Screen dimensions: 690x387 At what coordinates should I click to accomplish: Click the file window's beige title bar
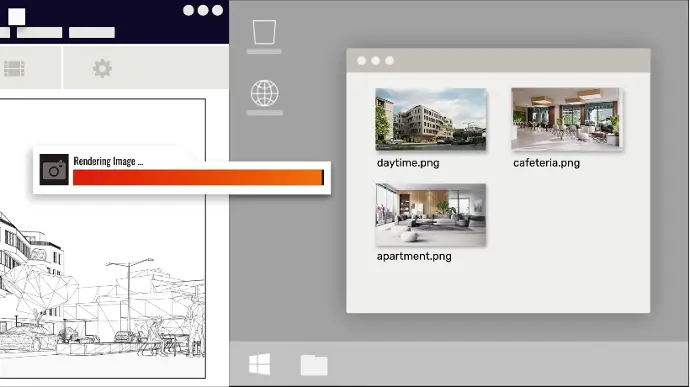coord(499,60)
